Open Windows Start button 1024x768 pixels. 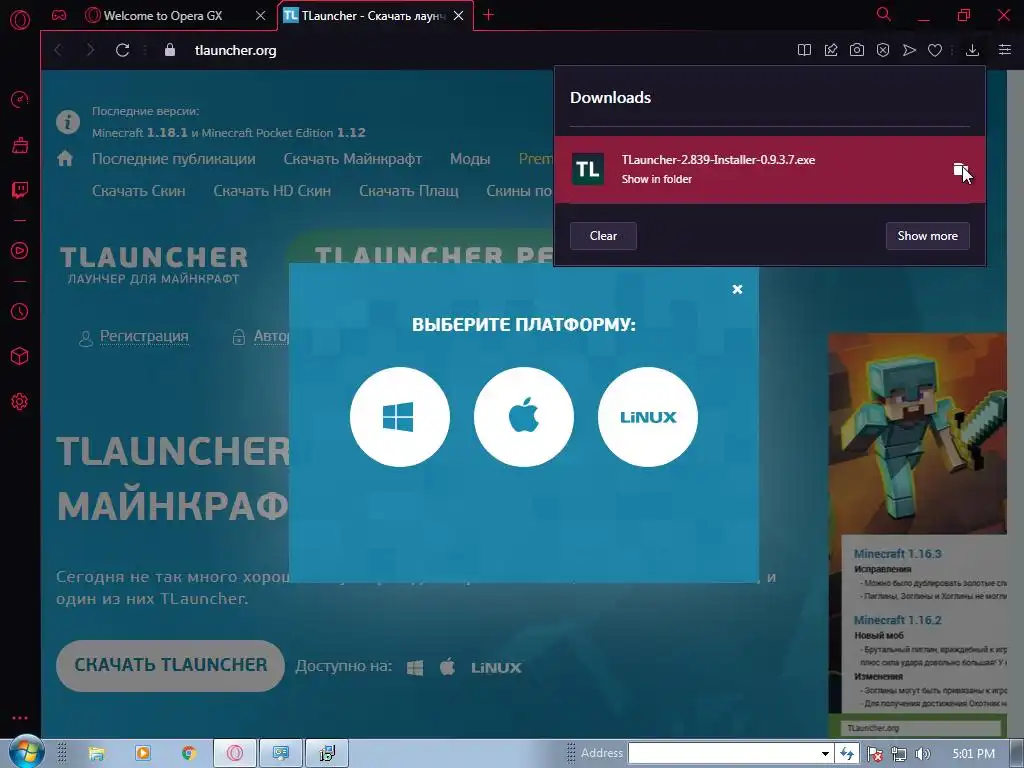[x=26, y=752]
